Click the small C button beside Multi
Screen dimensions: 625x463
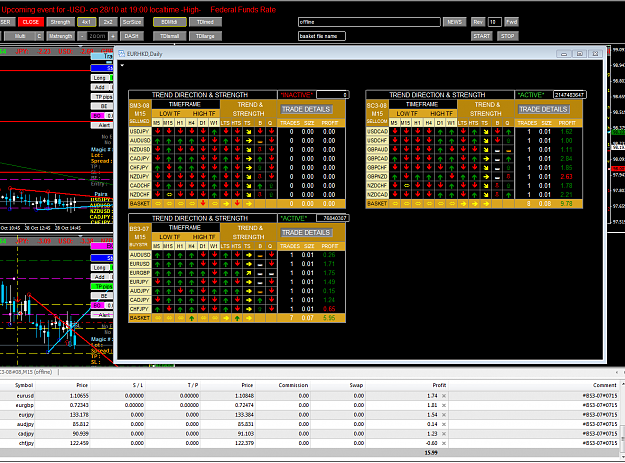[x=39, y=36]
